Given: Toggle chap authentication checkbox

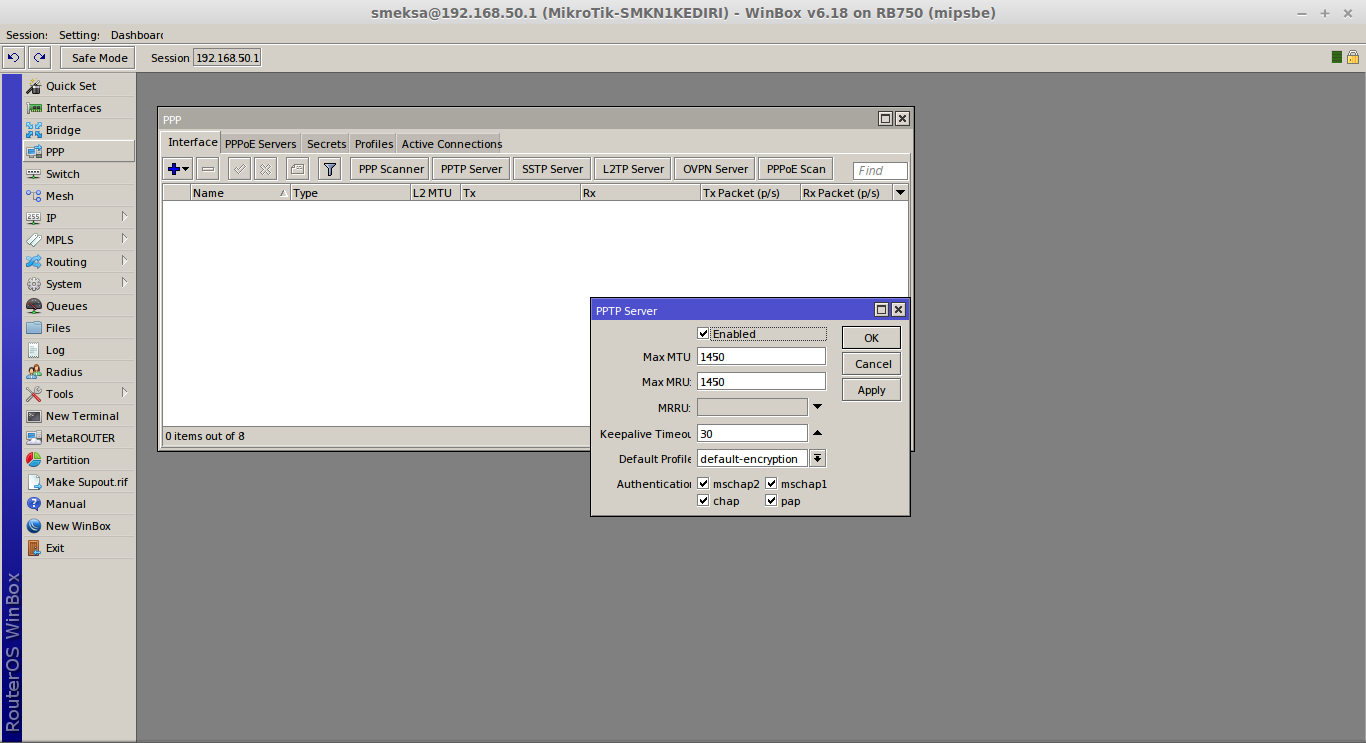Looking at the screenshot, I should click(x=704, y=501).
